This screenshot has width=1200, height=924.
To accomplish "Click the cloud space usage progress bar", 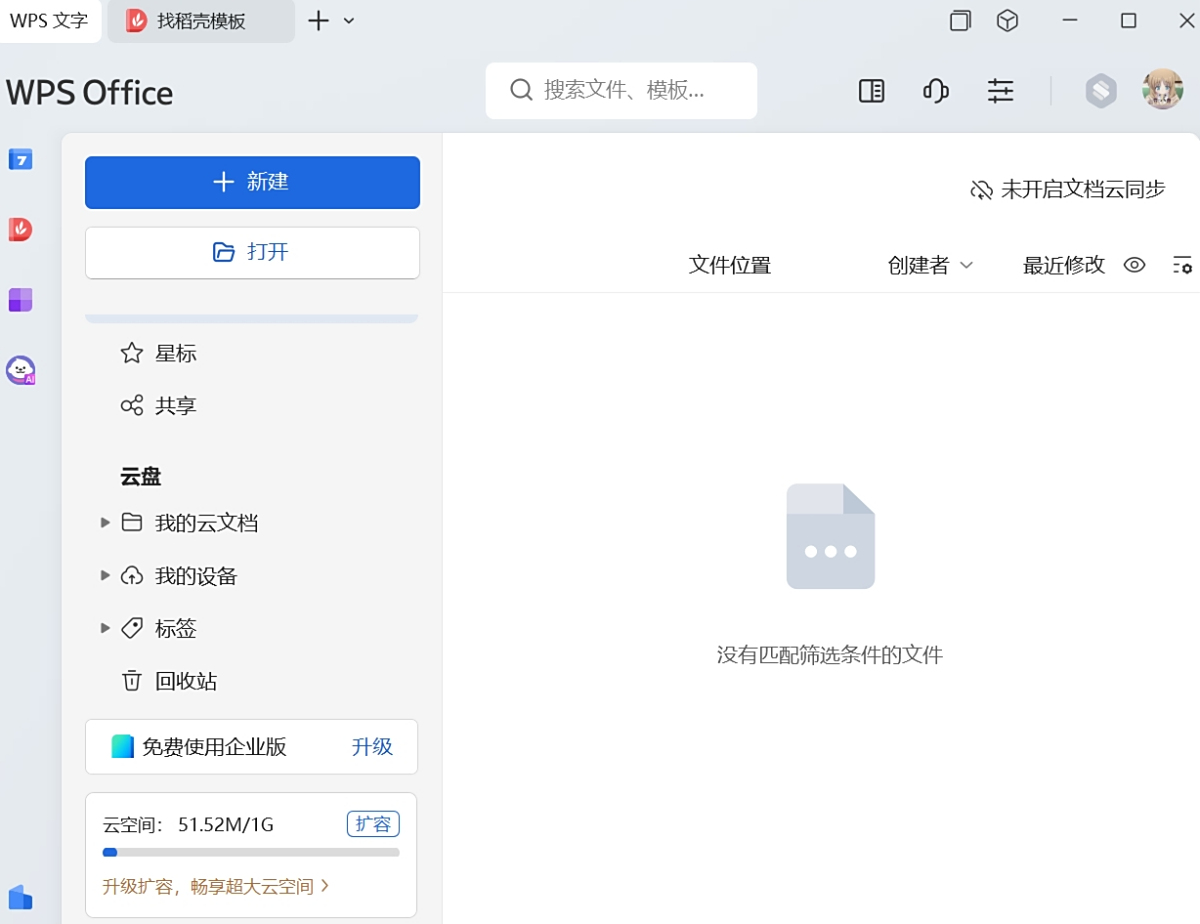I will pos(251,852).
